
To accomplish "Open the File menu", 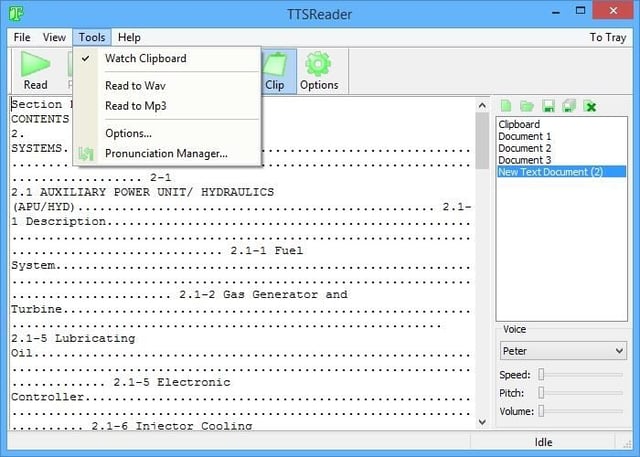I will 22,38.
